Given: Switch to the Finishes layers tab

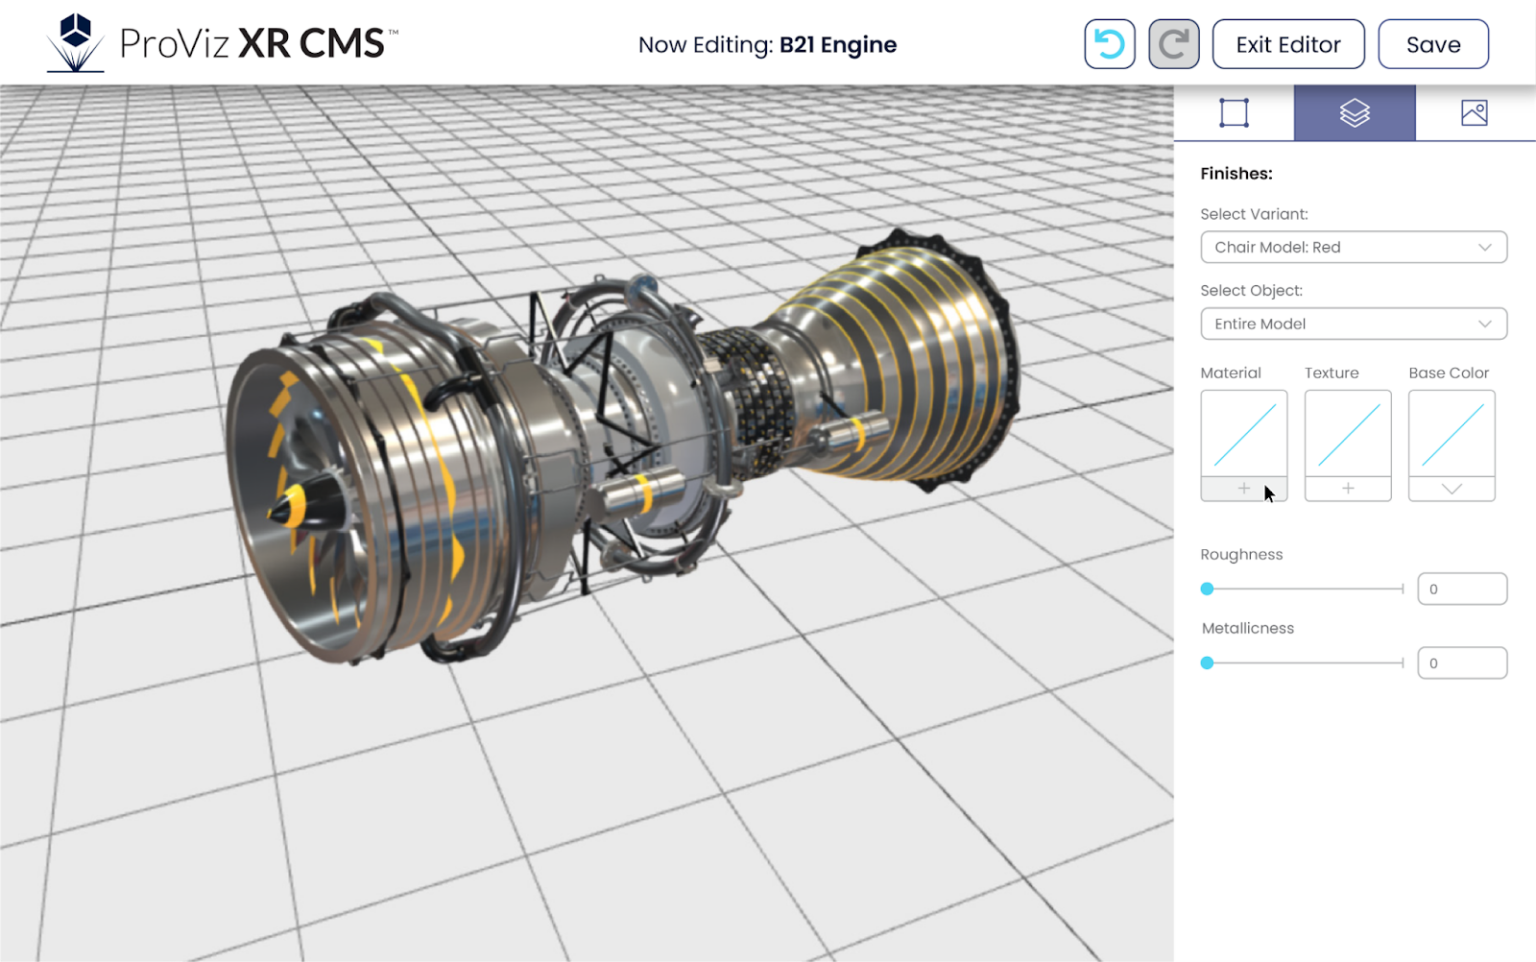Looking at the screenshot, I should pos(1354,112).
